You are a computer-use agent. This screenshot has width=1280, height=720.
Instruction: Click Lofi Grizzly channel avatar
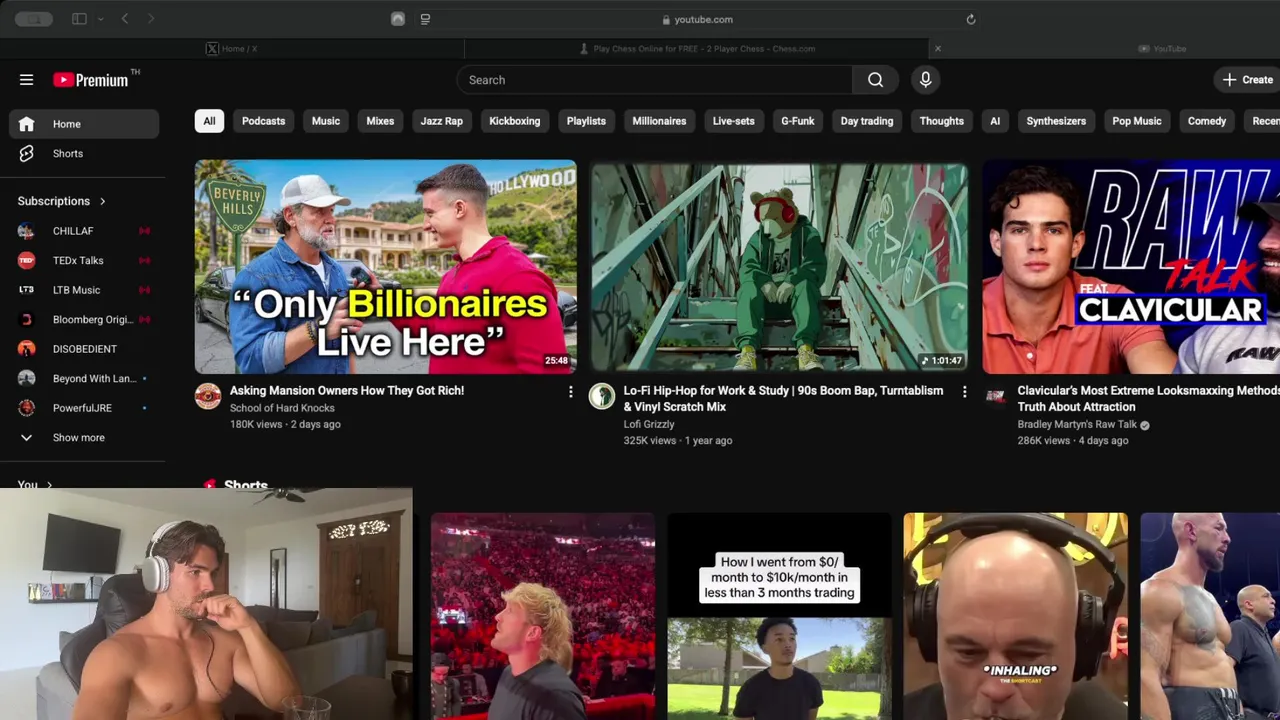point(602,396)
